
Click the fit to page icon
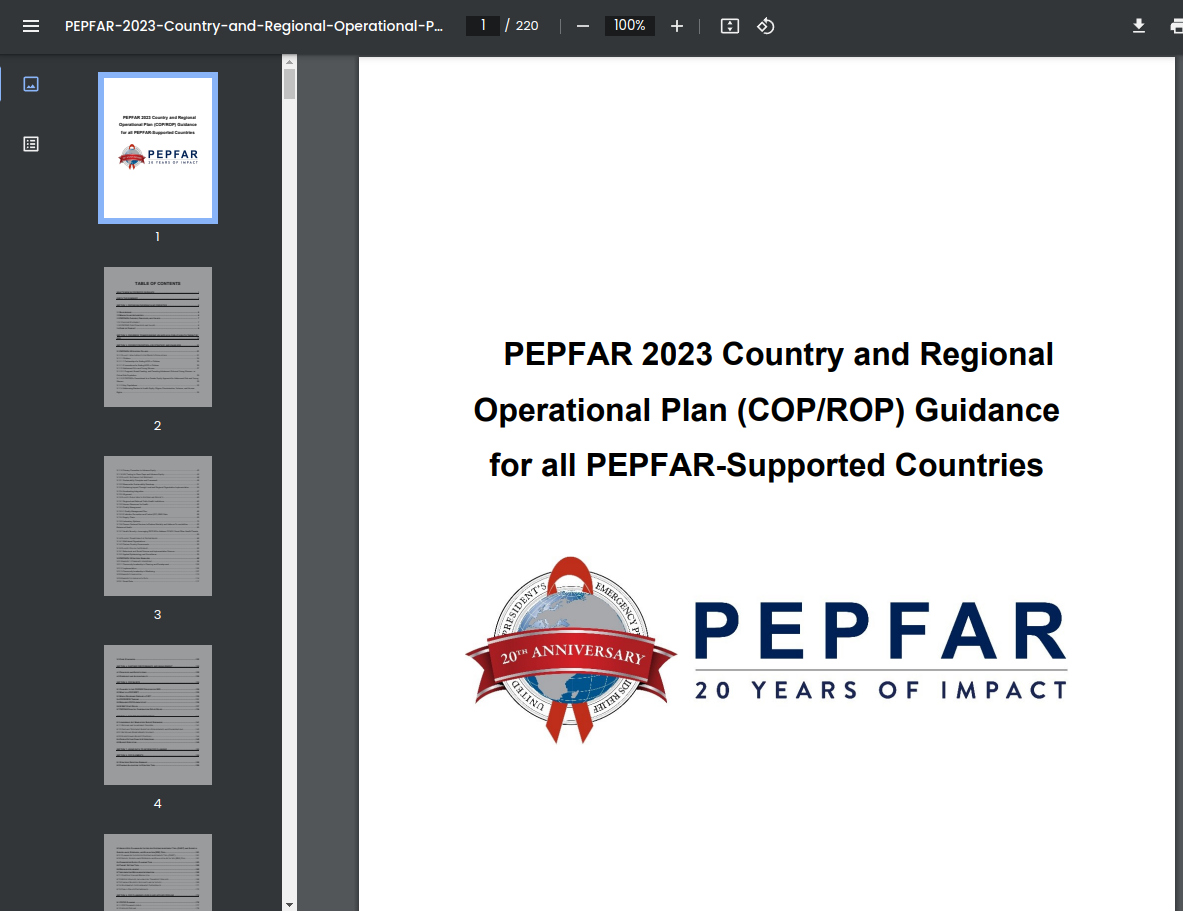coord(730,26)
